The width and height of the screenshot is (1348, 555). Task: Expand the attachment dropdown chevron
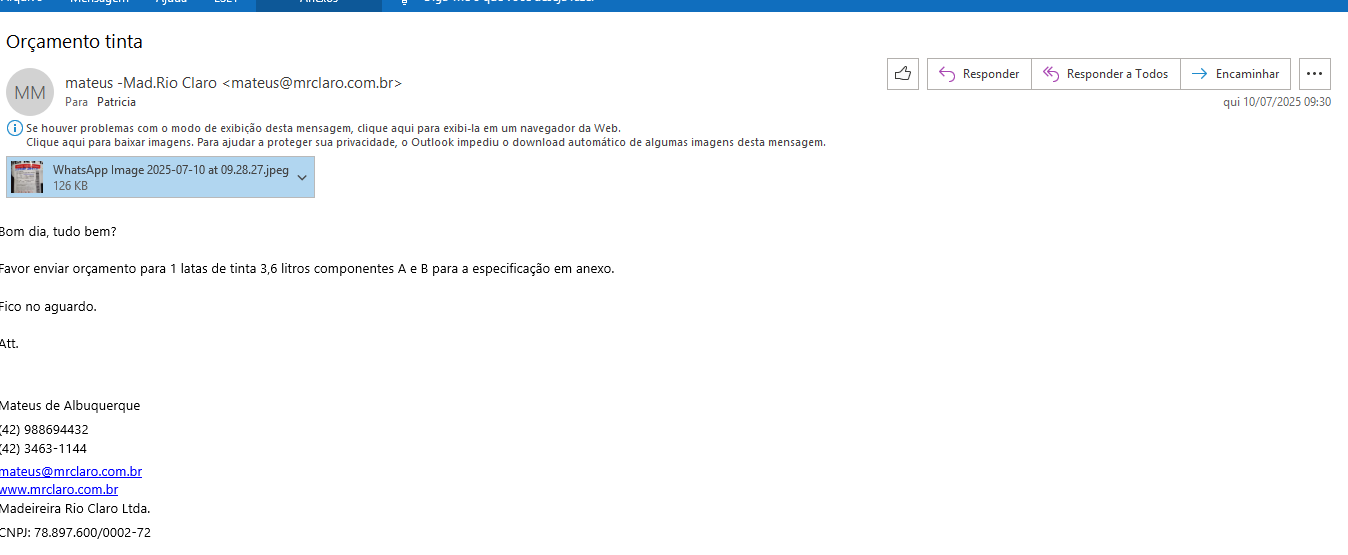point(302,177)
